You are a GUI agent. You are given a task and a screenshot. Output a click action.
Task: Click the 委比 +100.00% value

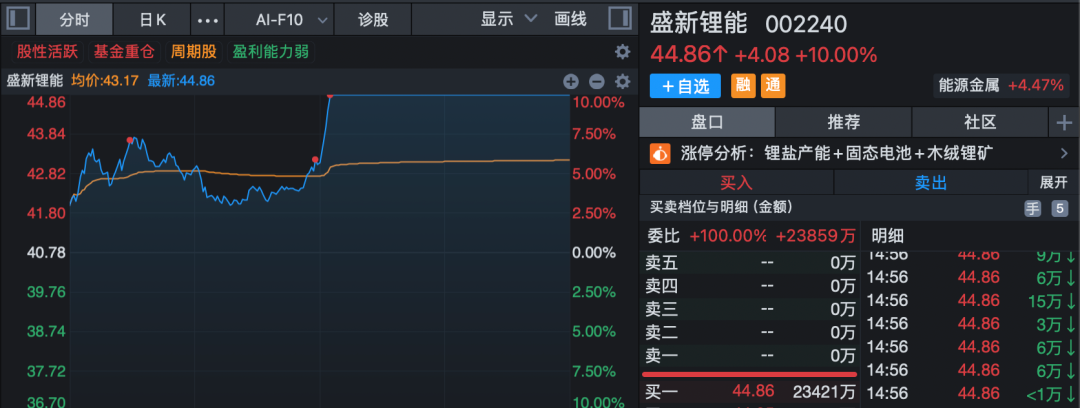728,236
